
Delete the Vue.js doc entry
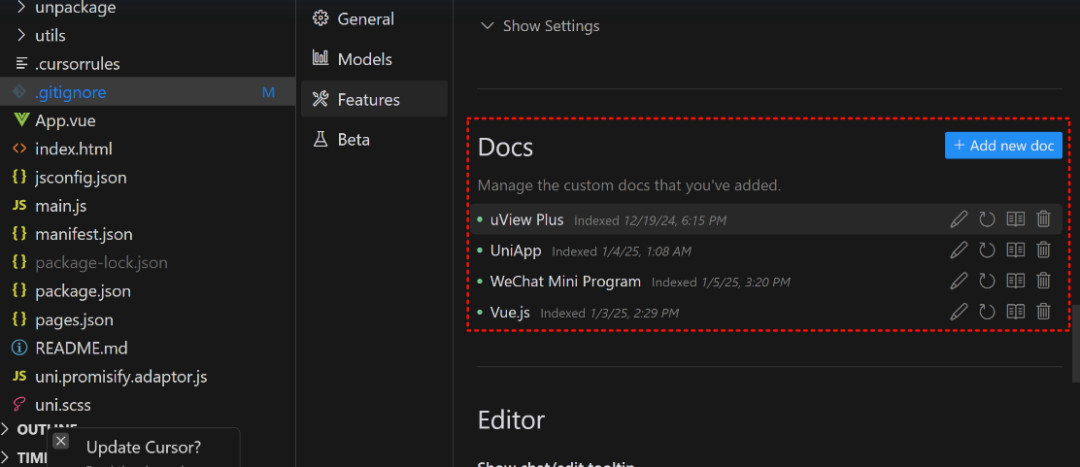pos(1043,312)
